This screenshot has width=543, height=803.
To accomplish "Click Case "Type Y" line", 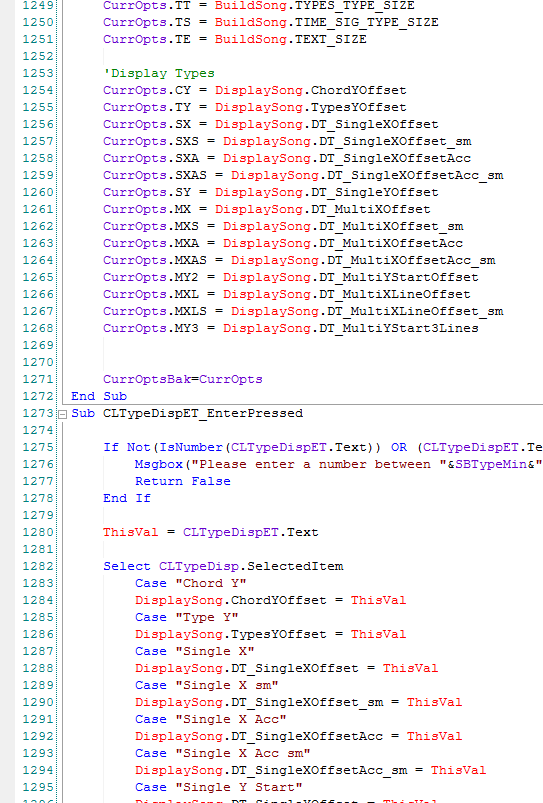I will [x=186, y=617].
